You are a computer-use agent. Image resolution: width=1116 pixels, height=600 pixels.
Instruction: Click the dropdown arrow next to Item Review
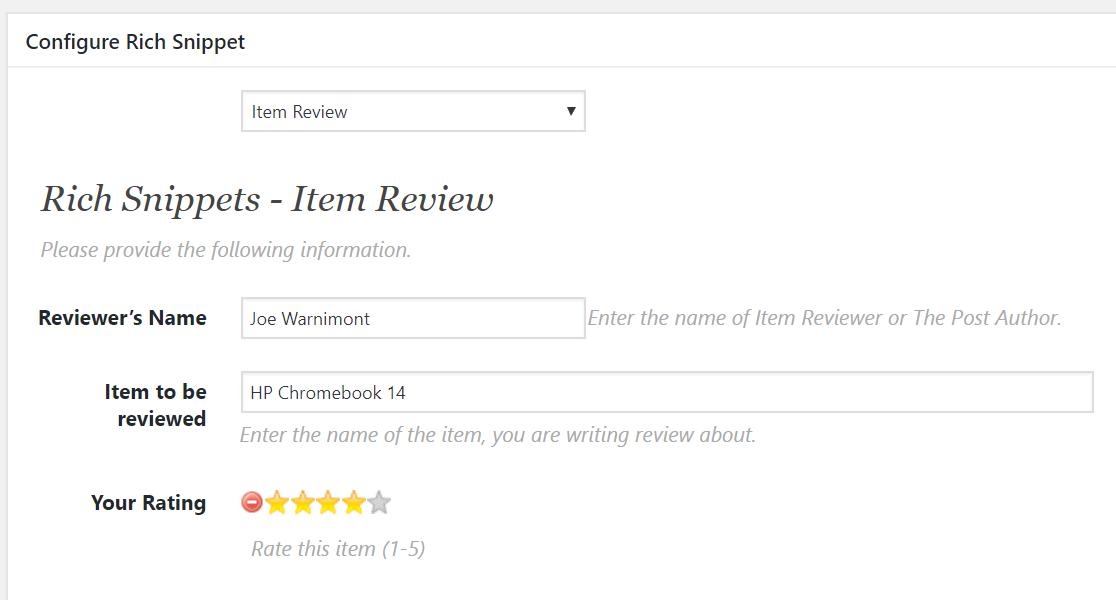570,111
